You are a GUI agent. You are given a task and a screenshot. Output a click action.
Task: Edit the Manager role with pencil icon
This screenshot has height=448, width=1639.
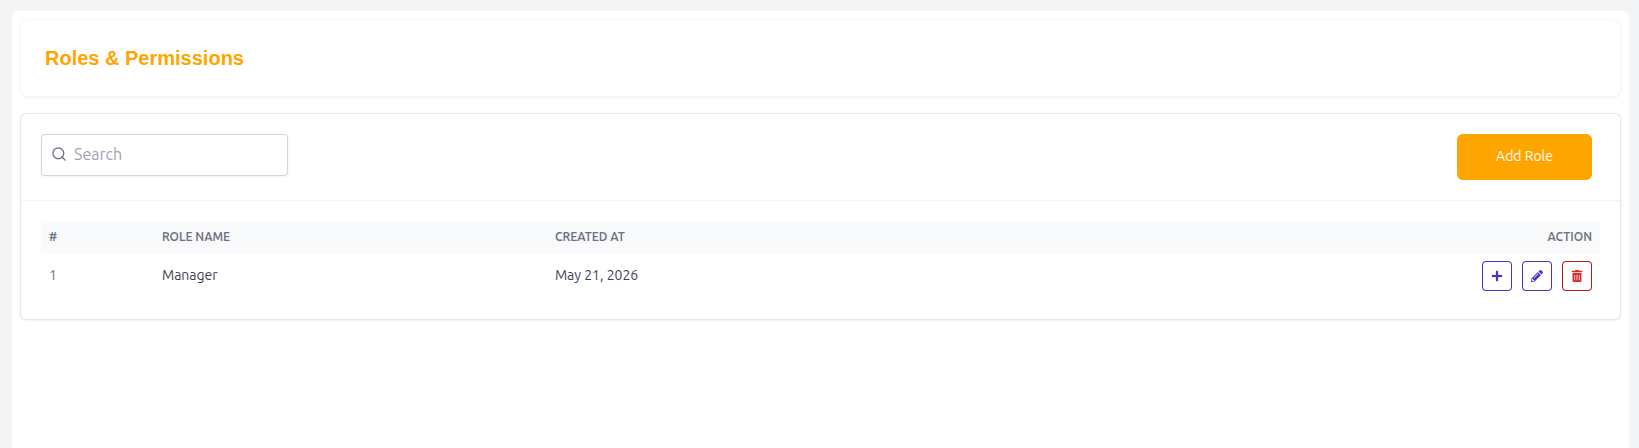pyautogui.click(x=1537, y=276)
